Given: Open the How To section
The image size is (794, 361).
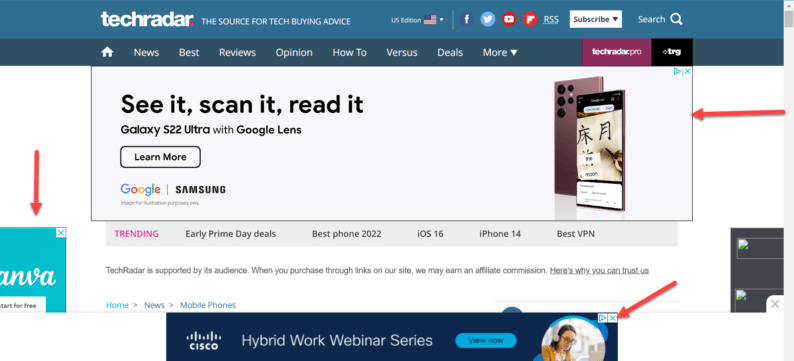Looking at the screenshot, I should click(349, 52).
